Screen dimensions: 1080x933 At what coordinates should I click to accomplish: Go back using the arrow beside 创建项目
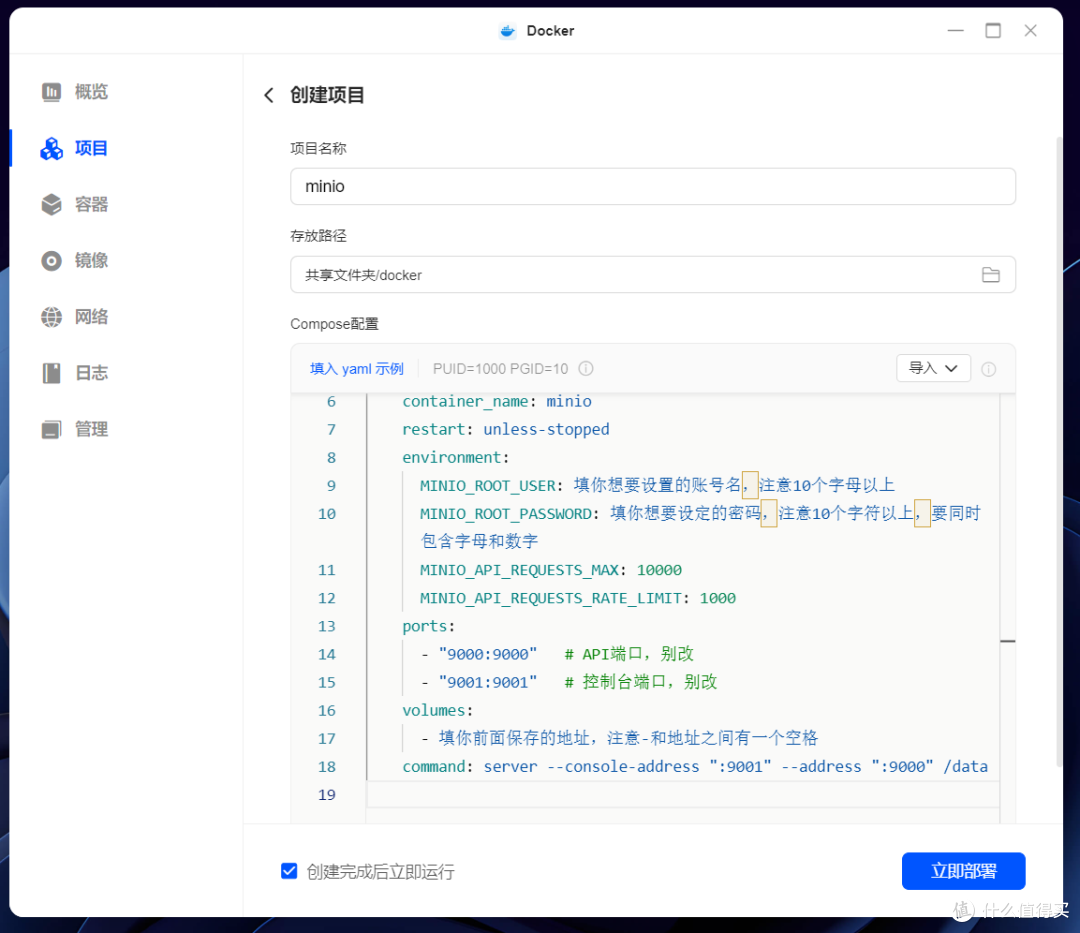269,95
